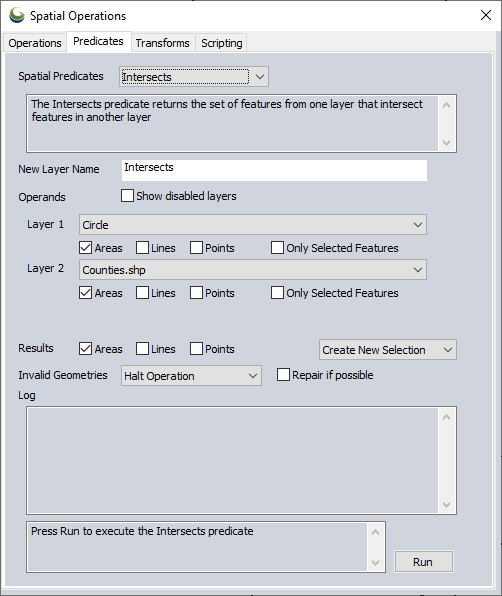The width and height of the screenshot is (502, 596).
Task: Open Create New Selection dropdown
Action: (x=388, y=350)
